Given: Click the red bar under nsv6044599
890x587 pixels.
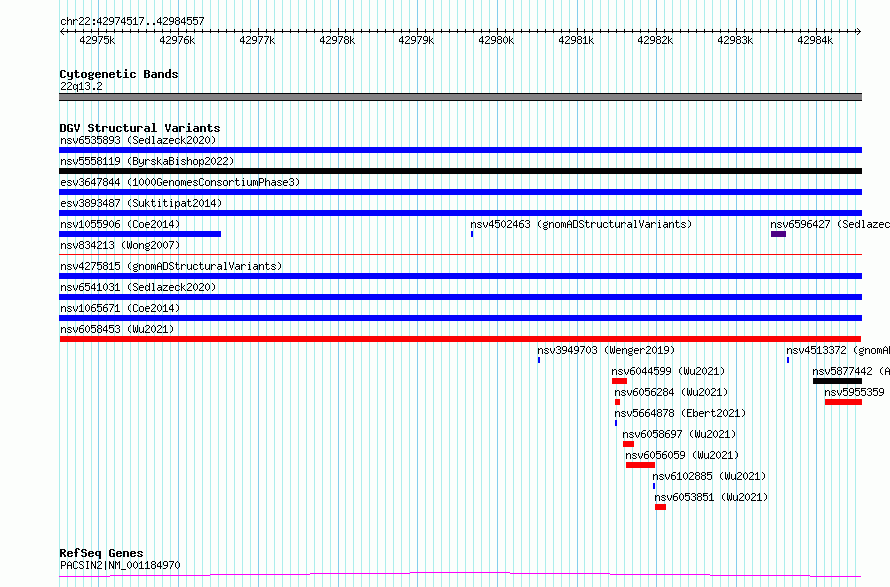Looking at the screenshot, I should pos(619,381).
